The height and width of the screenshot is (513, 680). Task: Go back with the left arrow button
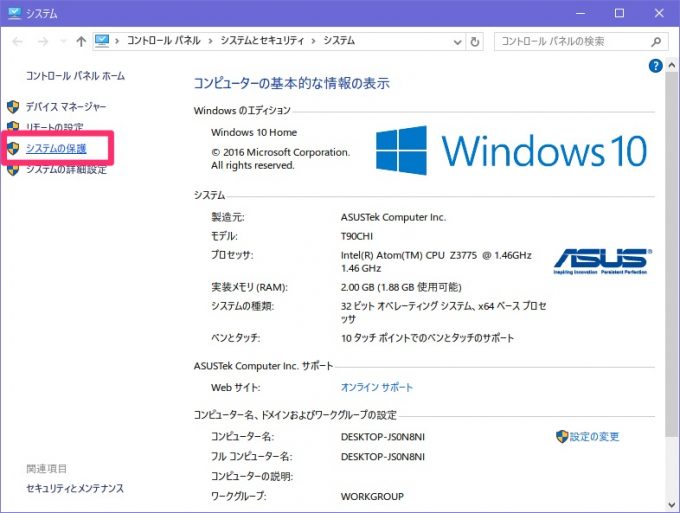[x=17, y=42]
